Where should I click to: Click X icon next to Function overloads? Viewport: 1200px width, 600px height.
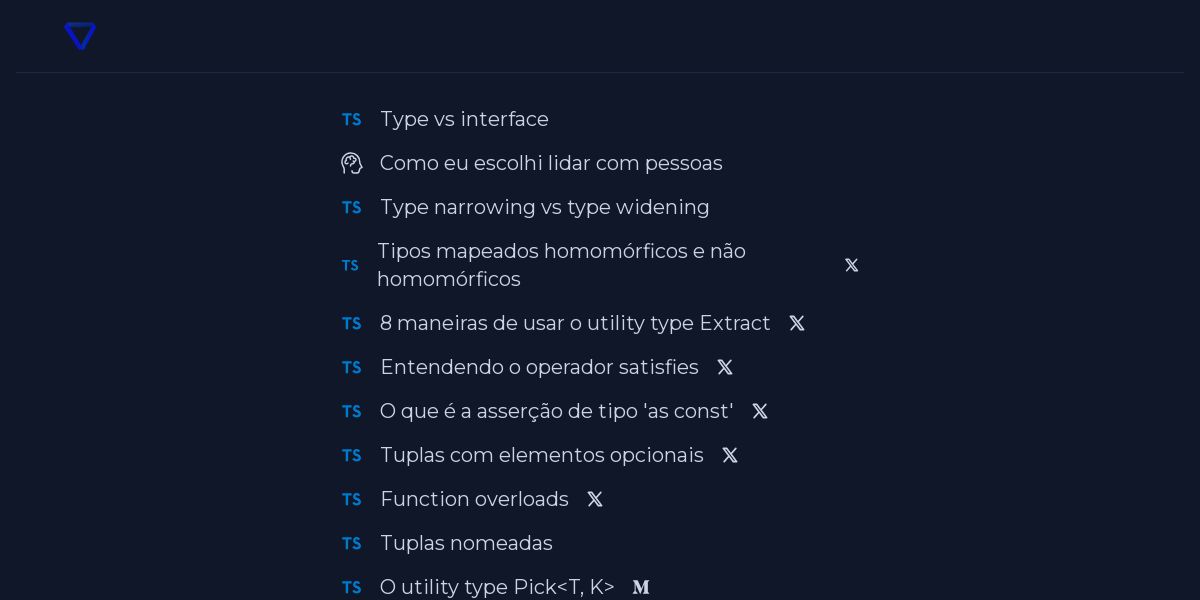[595, 499]
